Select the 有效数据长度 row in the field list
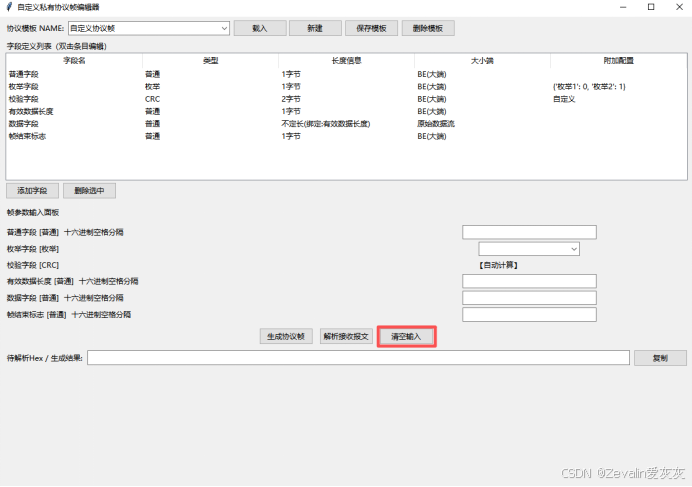The height and width of the screenshot is (487, 692). click(346, 111)
